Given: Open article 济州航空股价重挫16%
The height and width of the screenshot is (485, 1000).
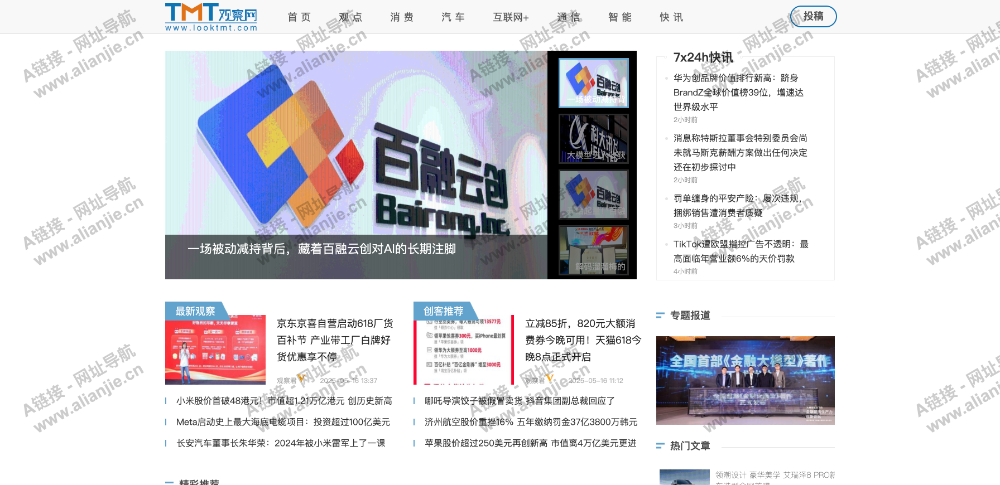Looking at the screenshot, I should coord(531,422).
